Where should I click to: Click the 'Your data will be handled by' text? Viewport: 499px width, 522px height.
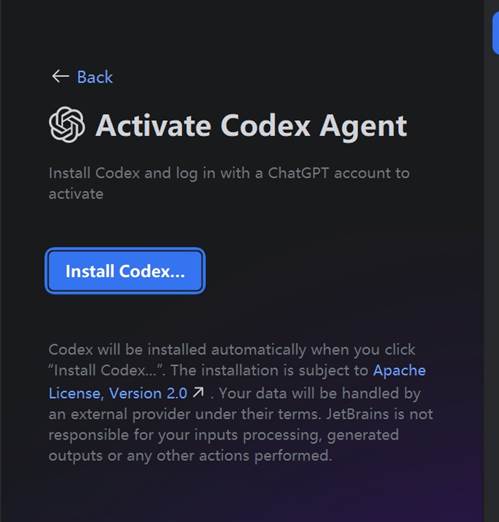320,393
